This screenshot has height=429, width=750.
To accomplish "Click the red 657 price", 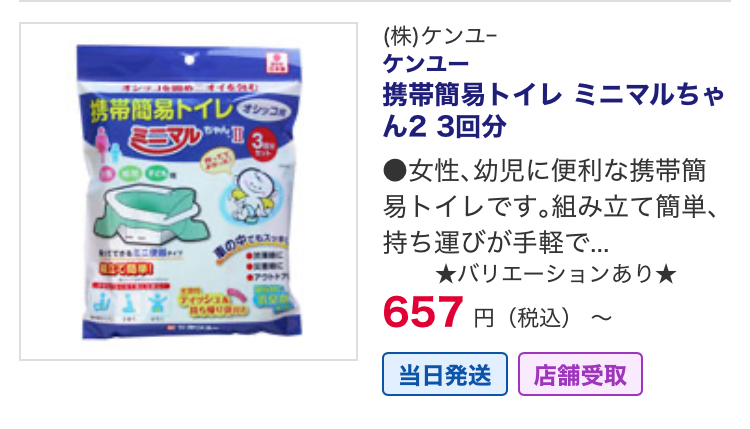I will pos(423,312).
